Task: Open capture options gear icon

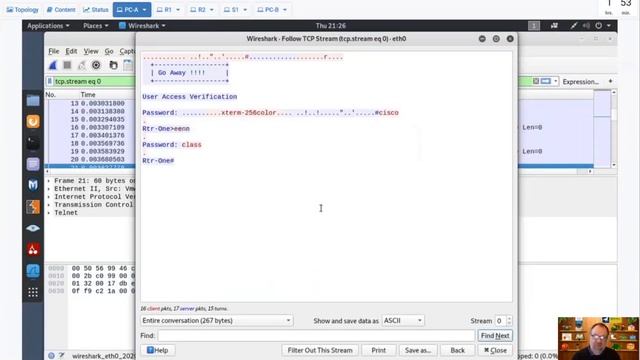Action: 96,65
